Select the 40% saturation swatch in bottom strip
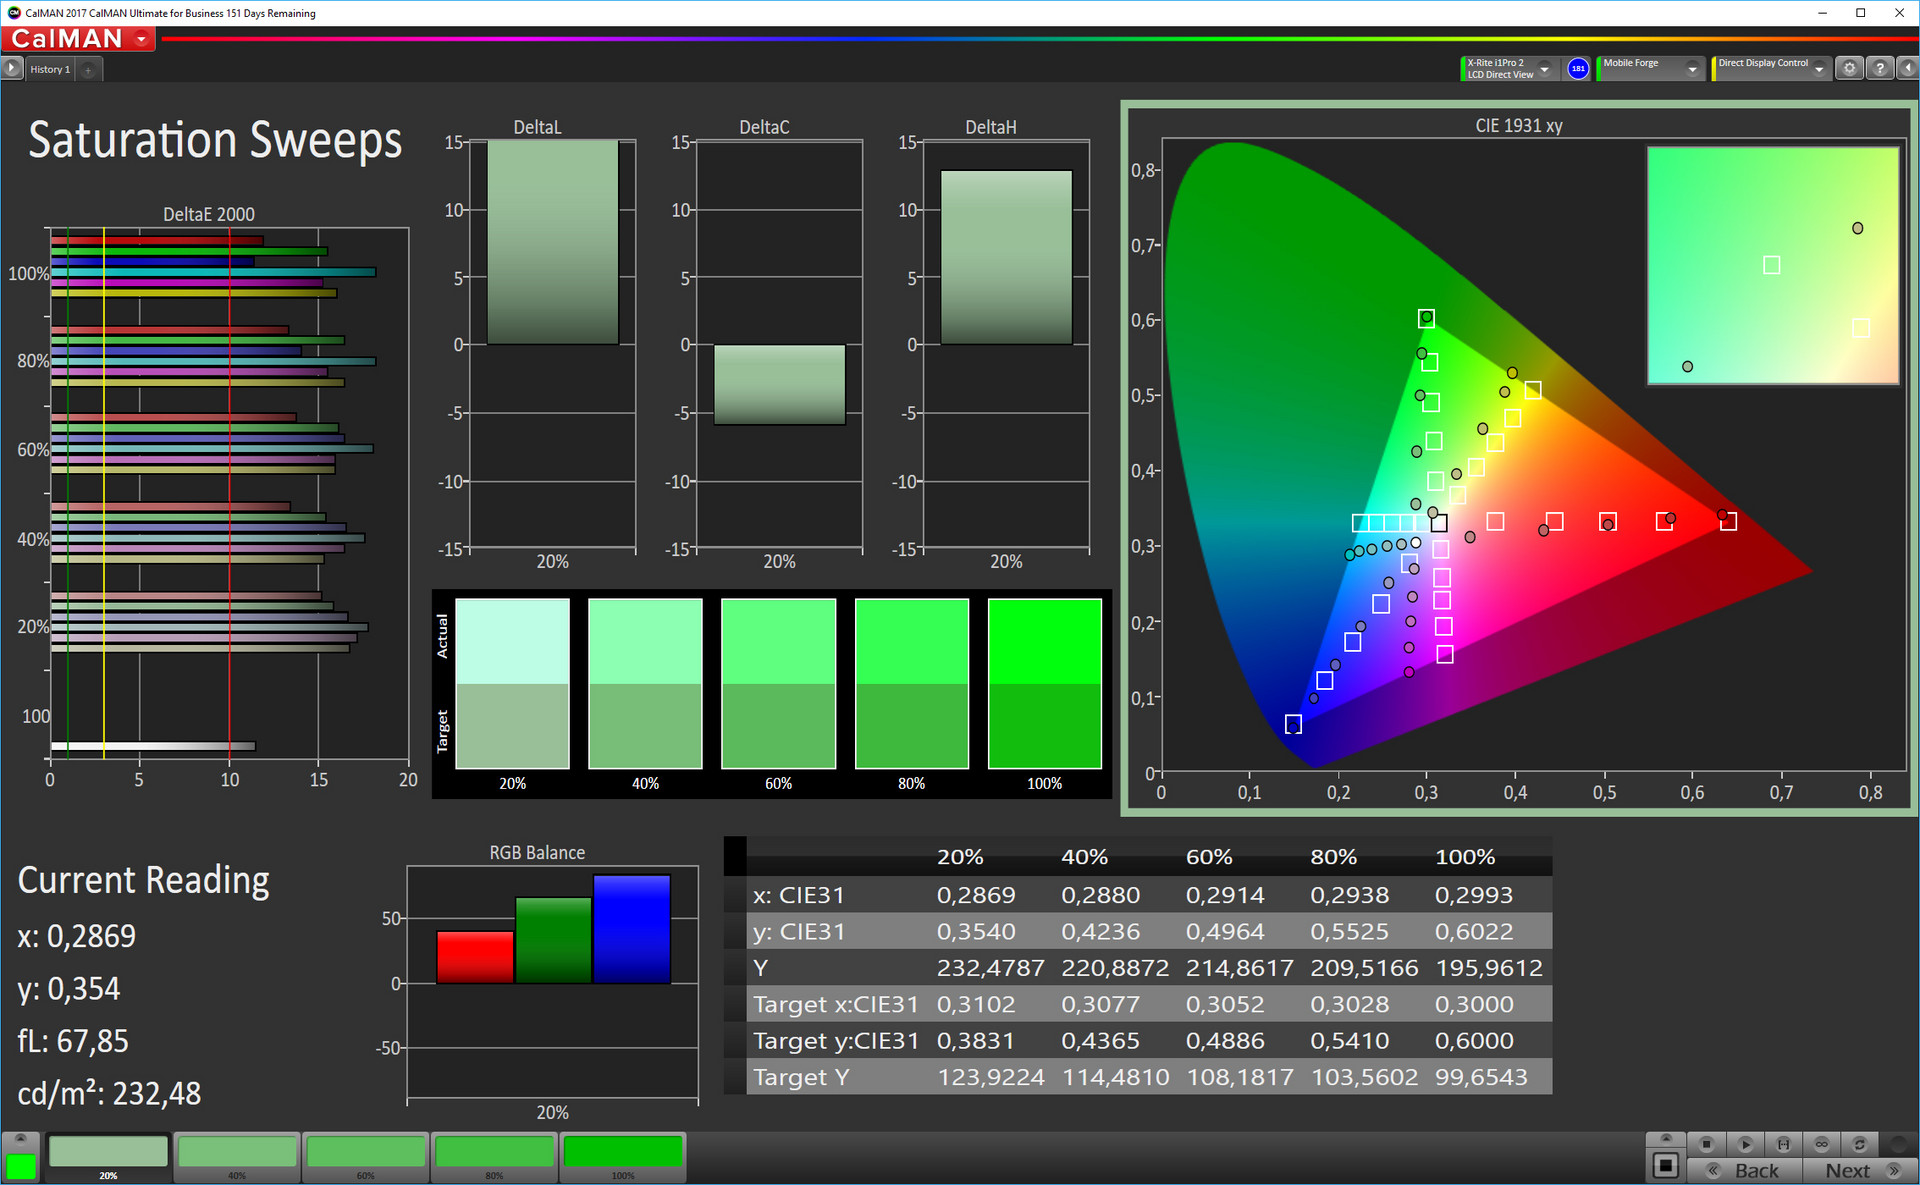The height and width of the screenshot is (1185, 1920). click(x=237, y=1157)
